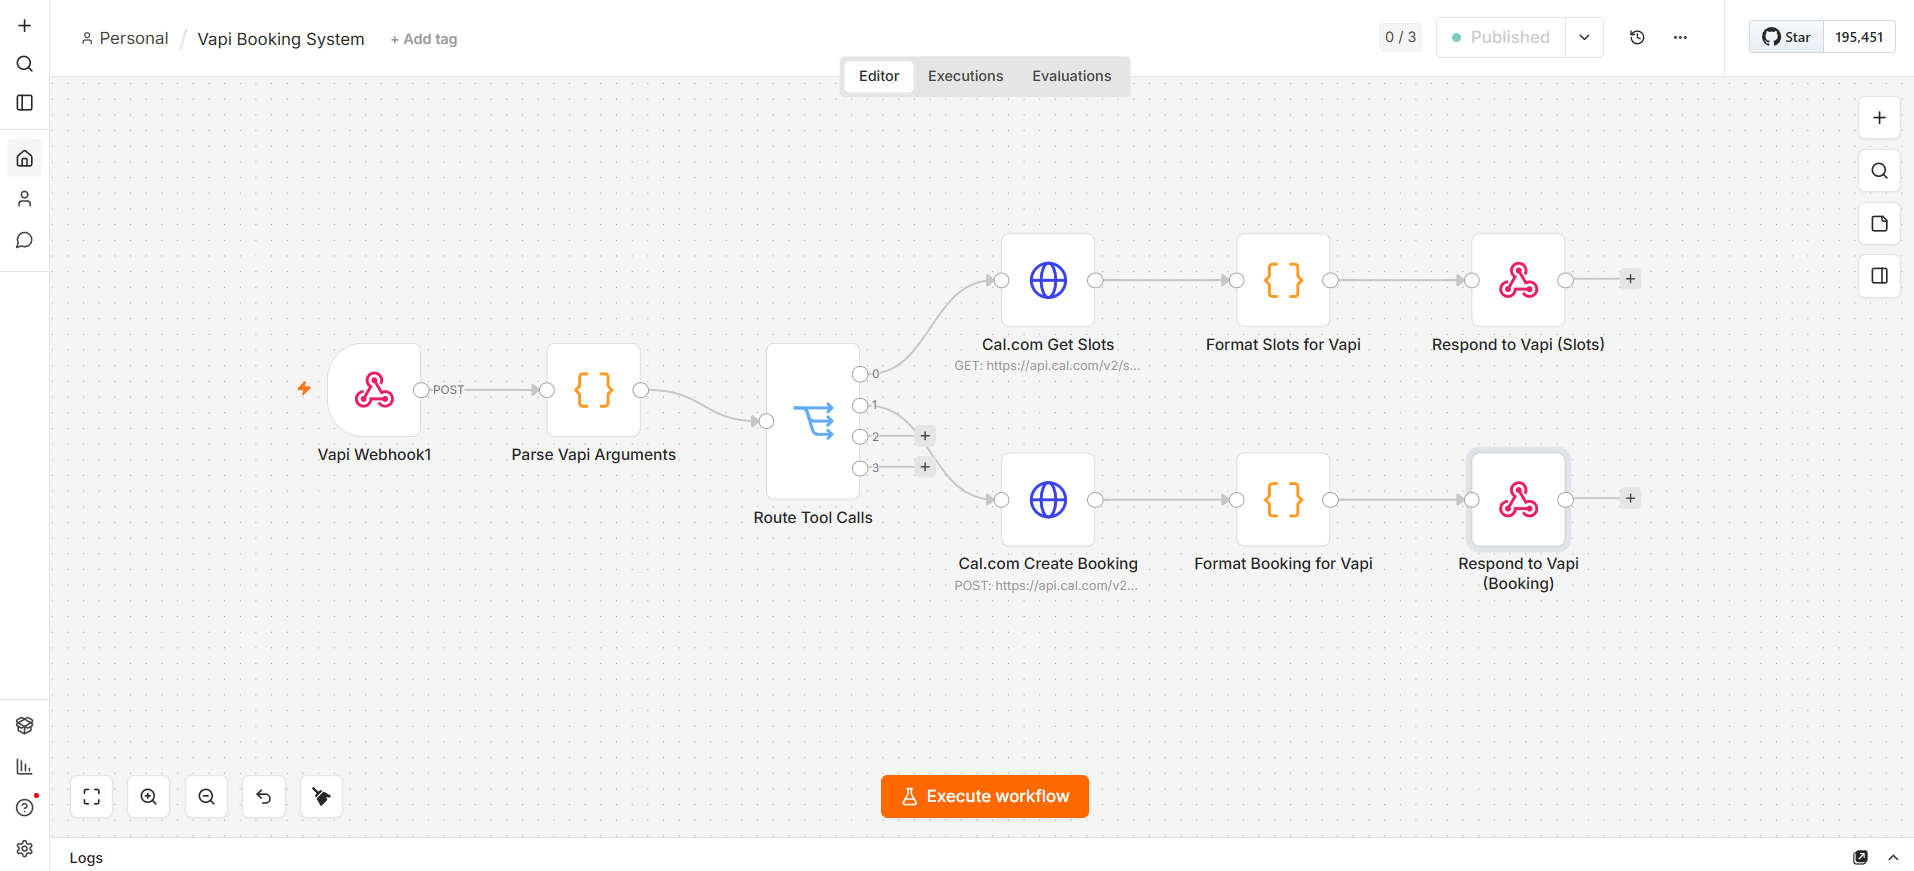Select the Cal.com Create Booking node
Screen dimensions: 1914x871
[x=1048, y=500]
